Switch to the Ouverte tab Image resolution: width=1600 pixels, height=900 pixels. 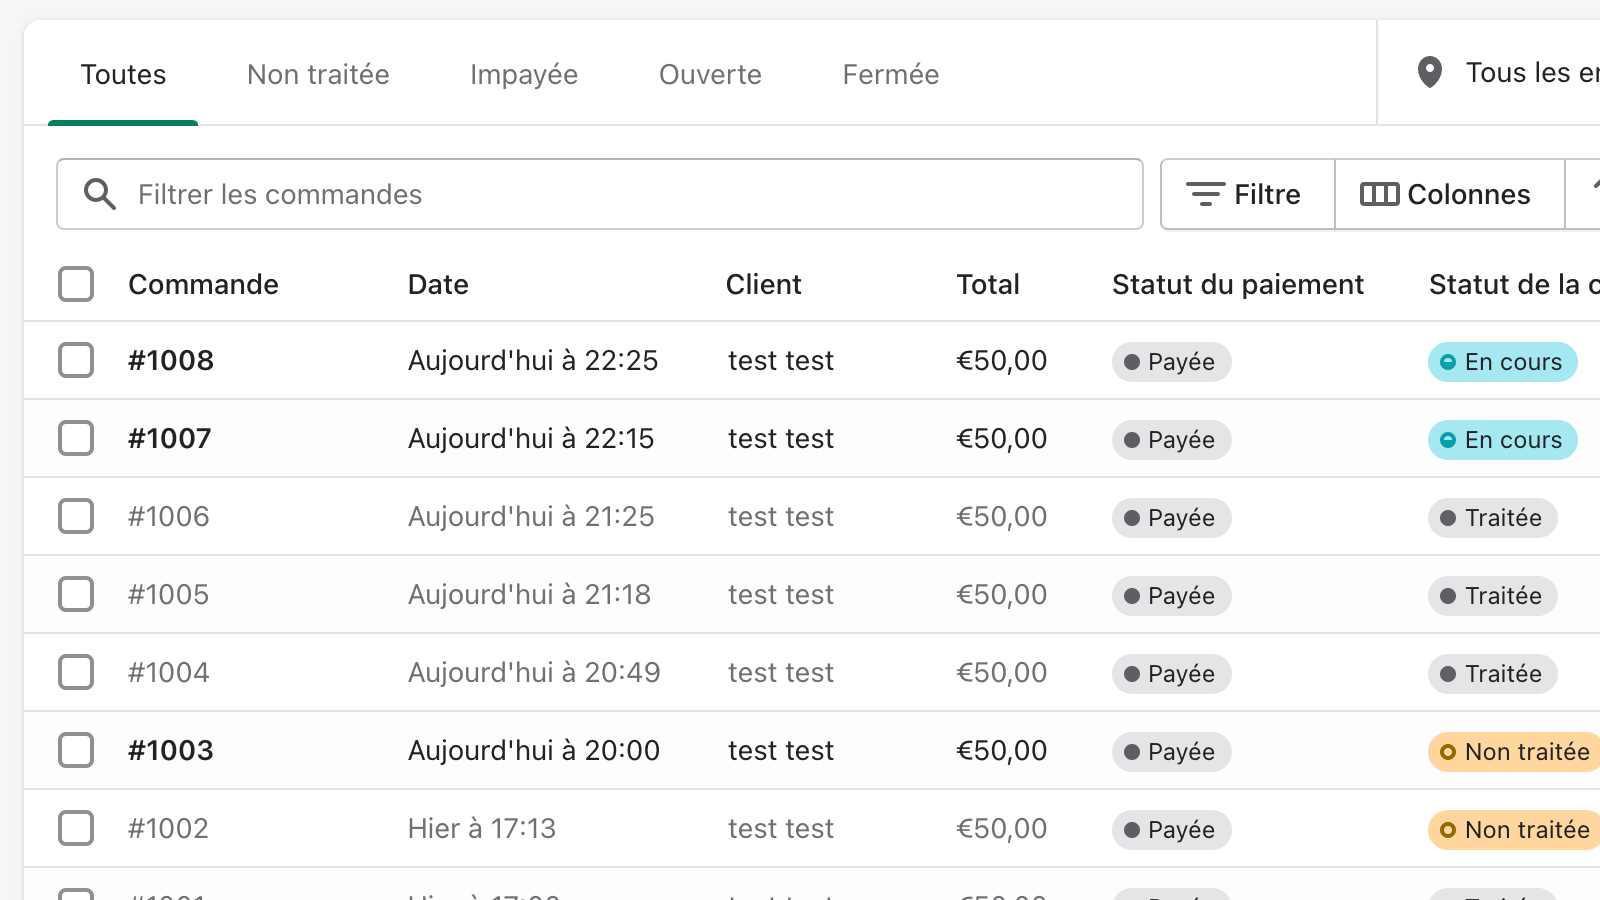pyautogui.click(x=710, y=74)
